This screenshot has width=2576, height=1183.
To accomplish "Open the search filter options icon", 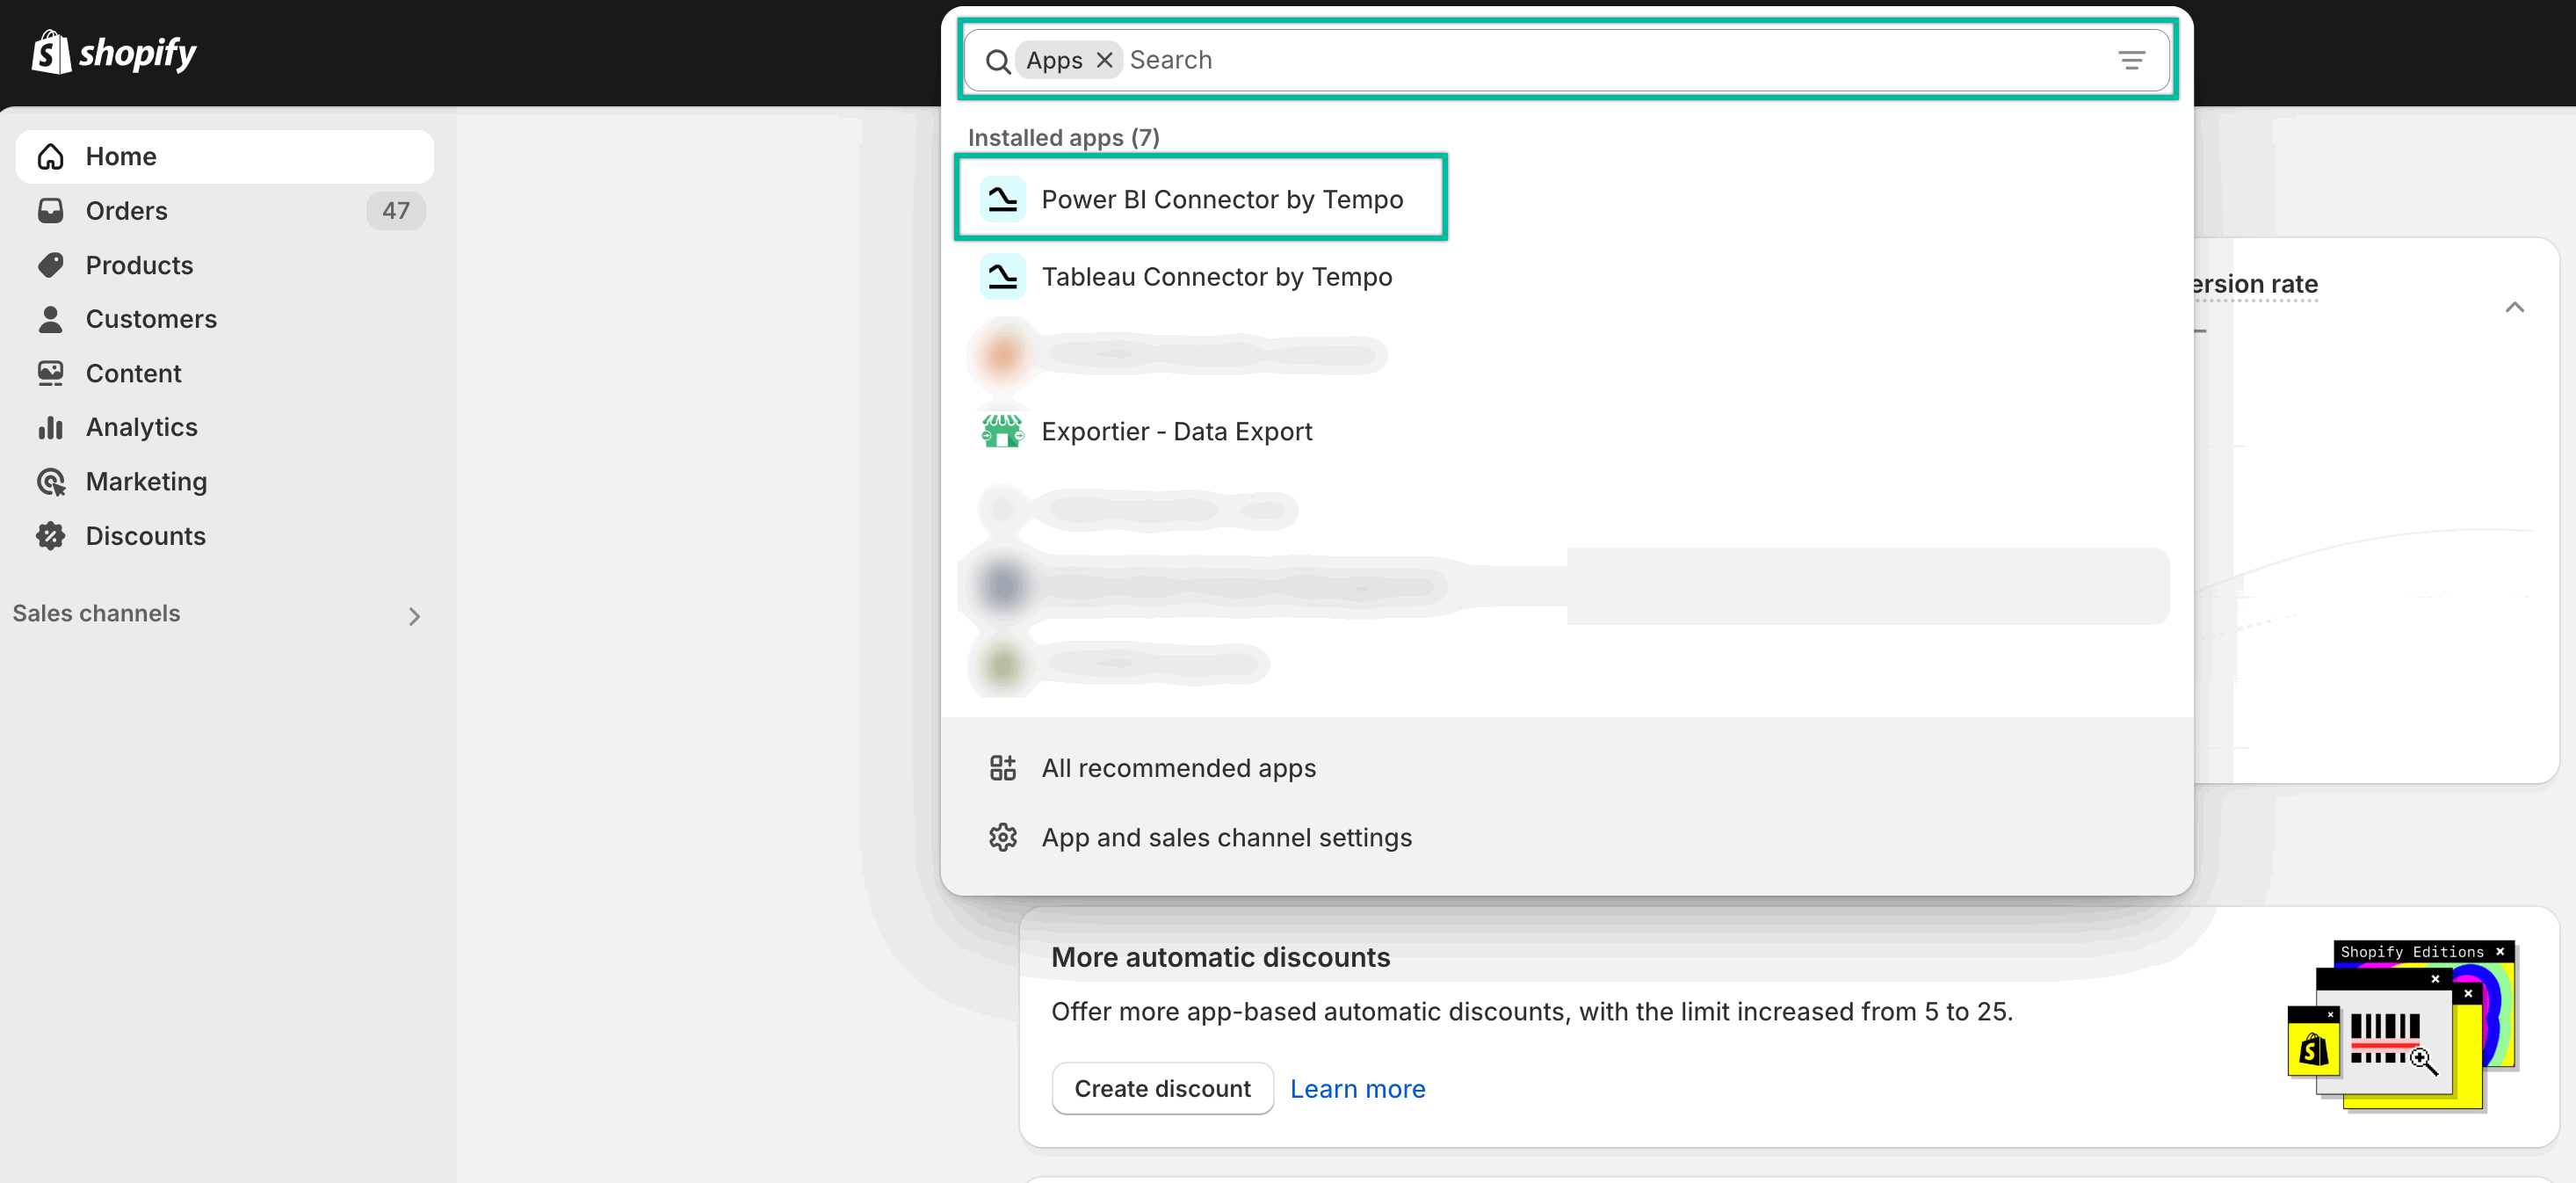I will pyautogui.click(x=2131, y=59).
